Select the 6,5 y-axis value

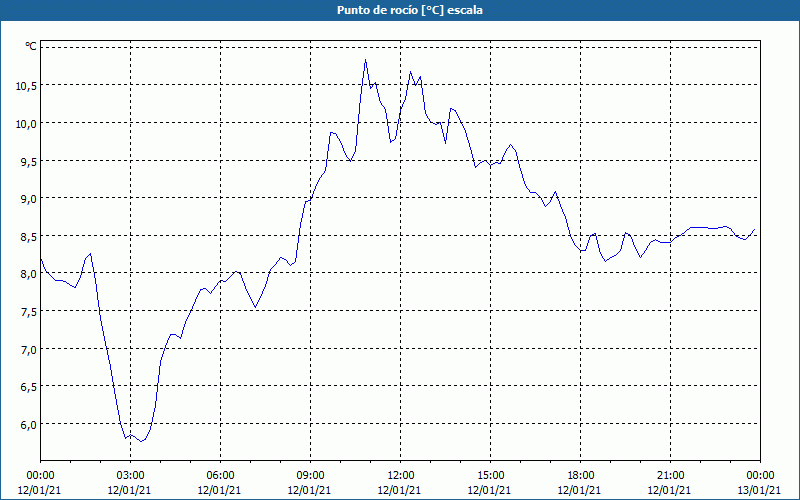29,387
